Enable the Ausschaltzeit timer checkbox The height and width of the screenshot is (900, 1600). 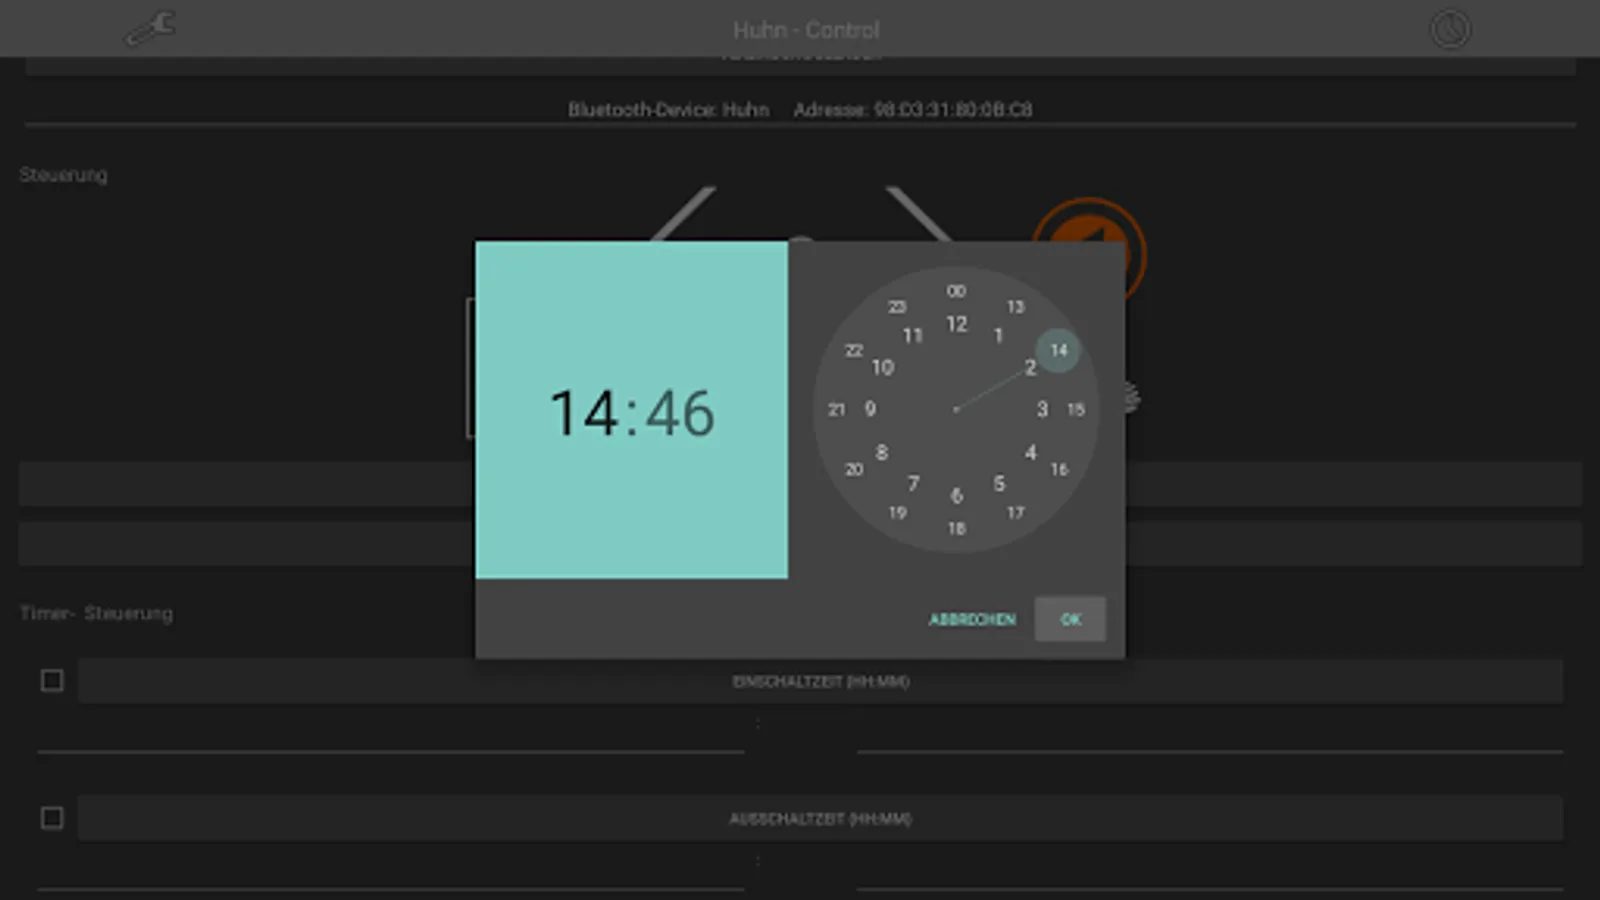coord(51,818)
